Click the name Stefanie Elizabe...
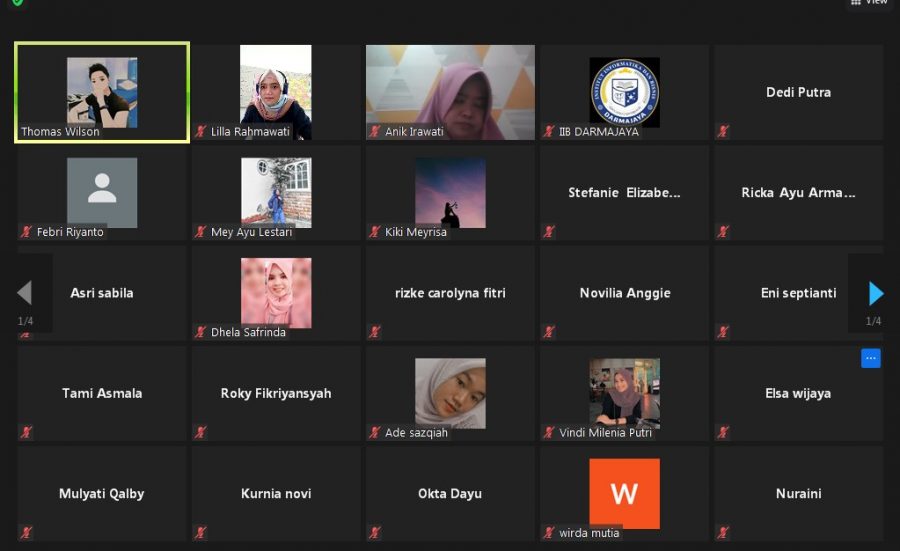This screenshot has width=900, height=551. (624, 193)
